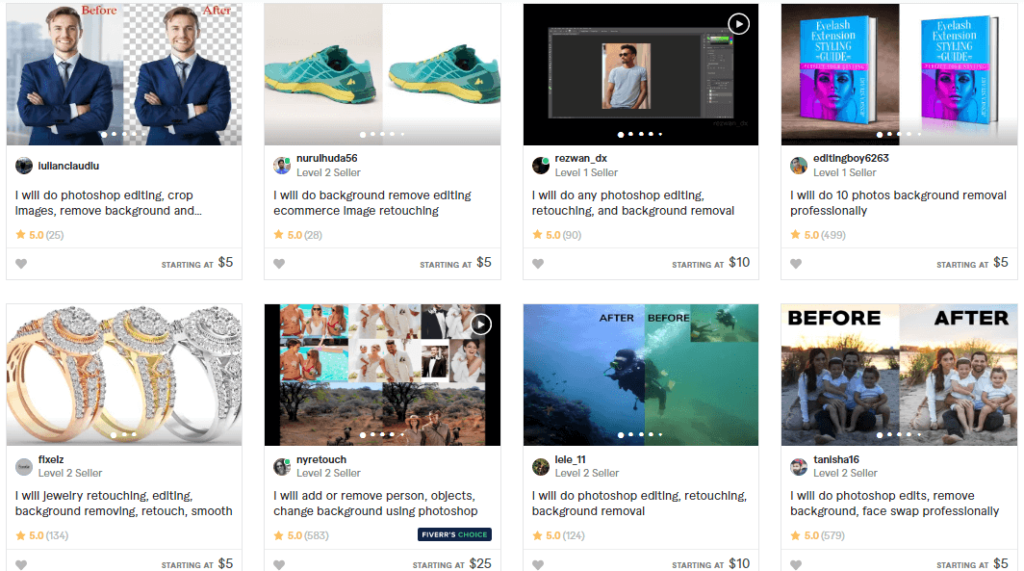The width and height of the screenshot is (1024, 571).
Task: Open the jewelry rings gig thumbnail
Action: point(124,375)
